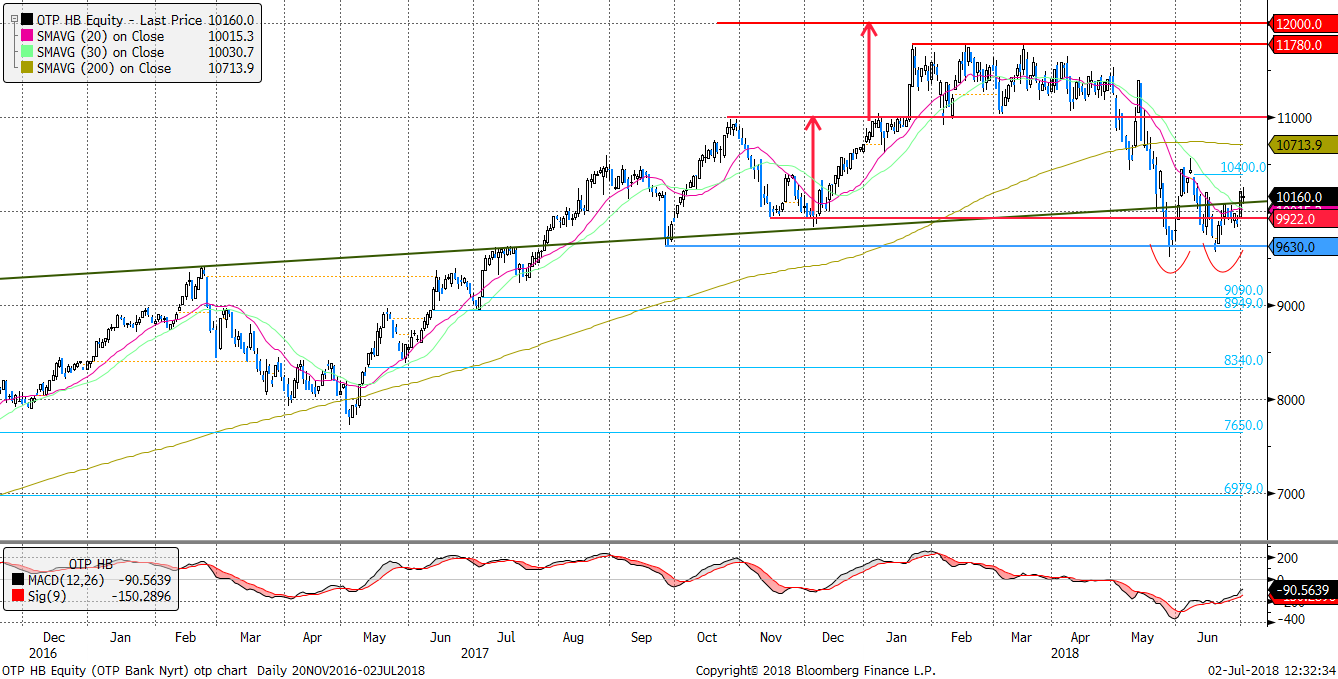Select the Sig(9) legend label
1338x679 pixels.
point(49,595)
